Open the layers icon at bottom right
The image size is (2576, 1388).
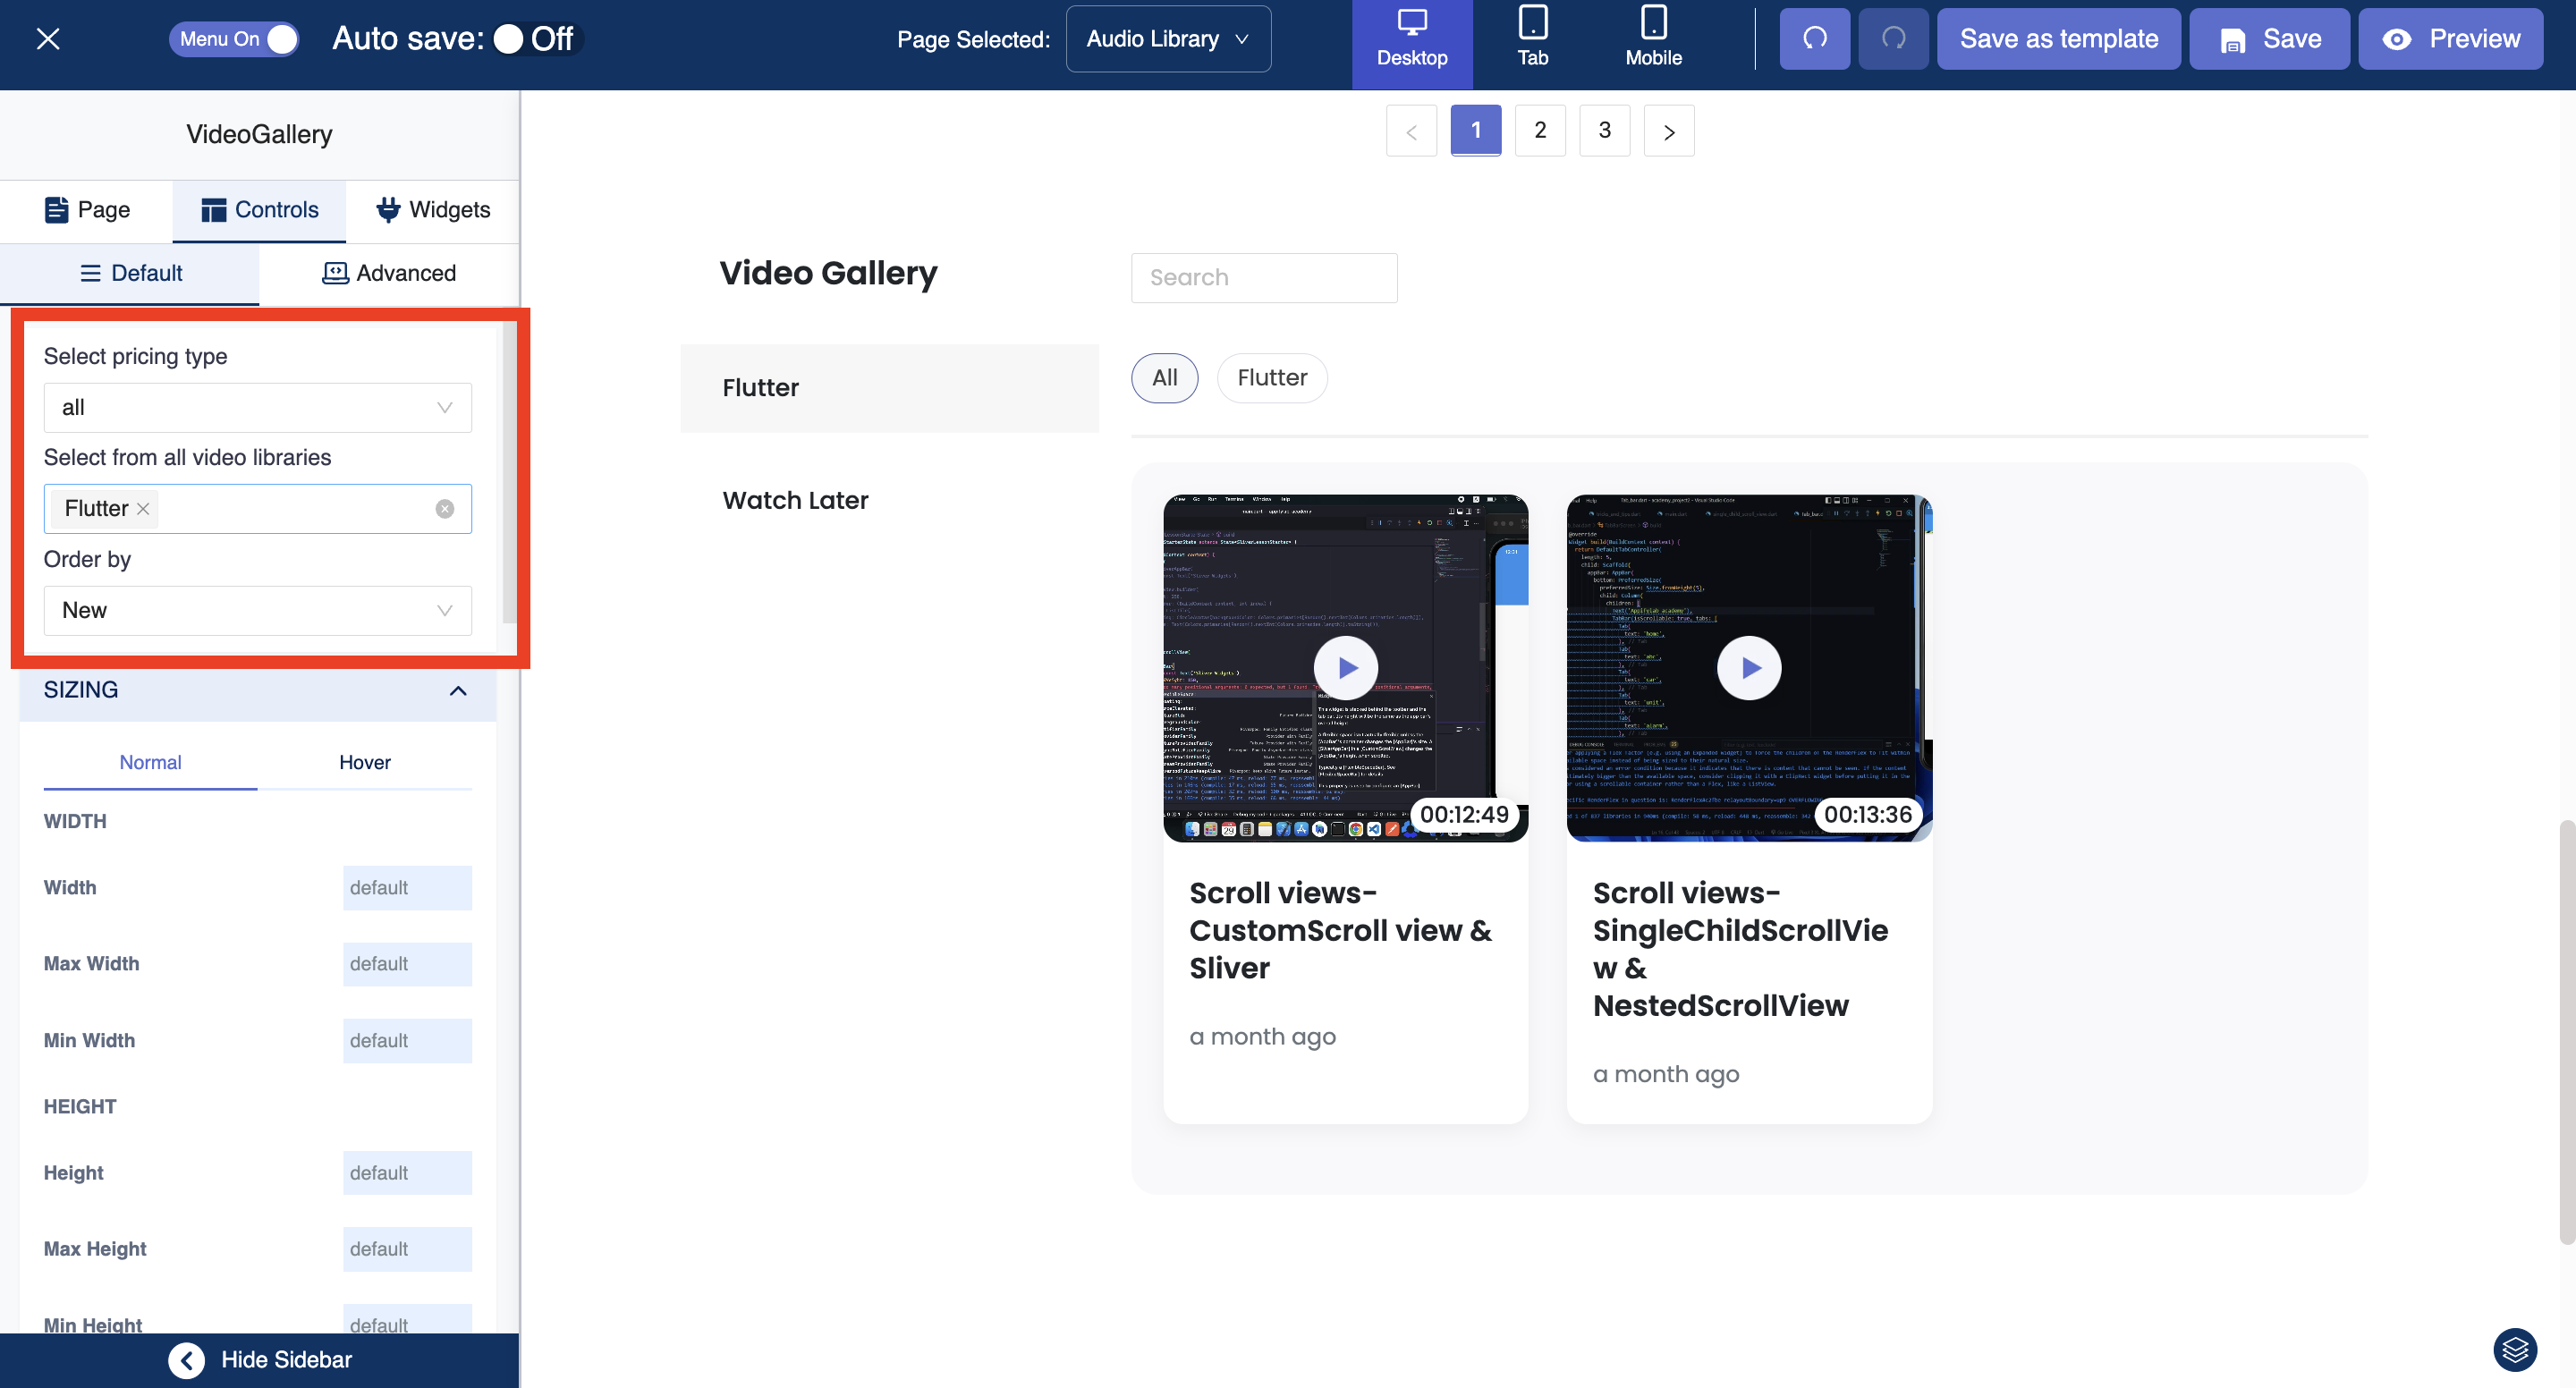pyautogui.click(x=2514, y=1349)
